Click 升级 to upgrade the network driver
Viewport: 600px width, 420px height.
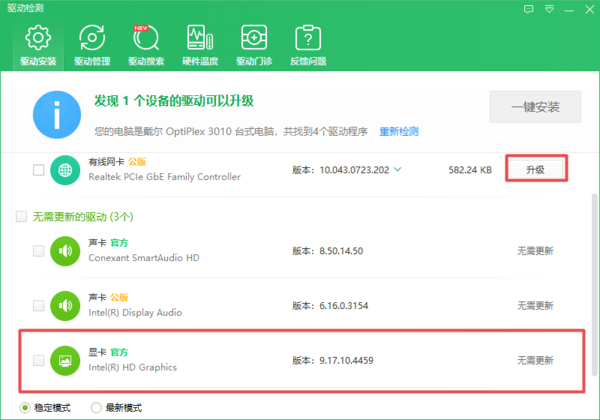click(535, 169)
